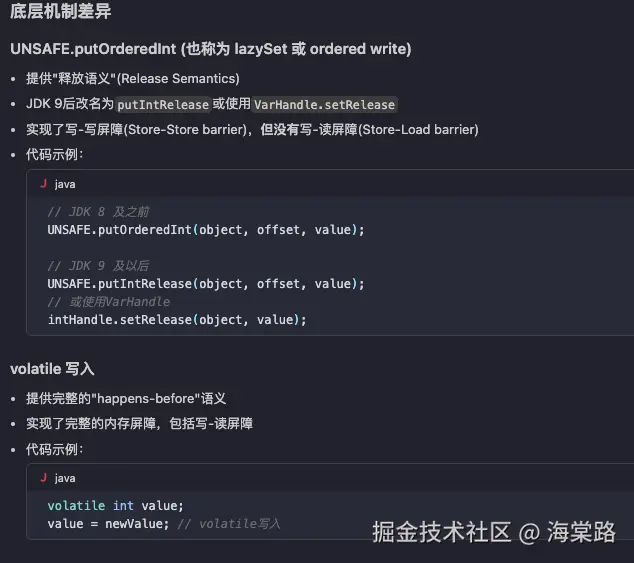Click the '// JDK 9 及以后' comment
This screenshot has width=634, height=563.
tap(98, 266)
